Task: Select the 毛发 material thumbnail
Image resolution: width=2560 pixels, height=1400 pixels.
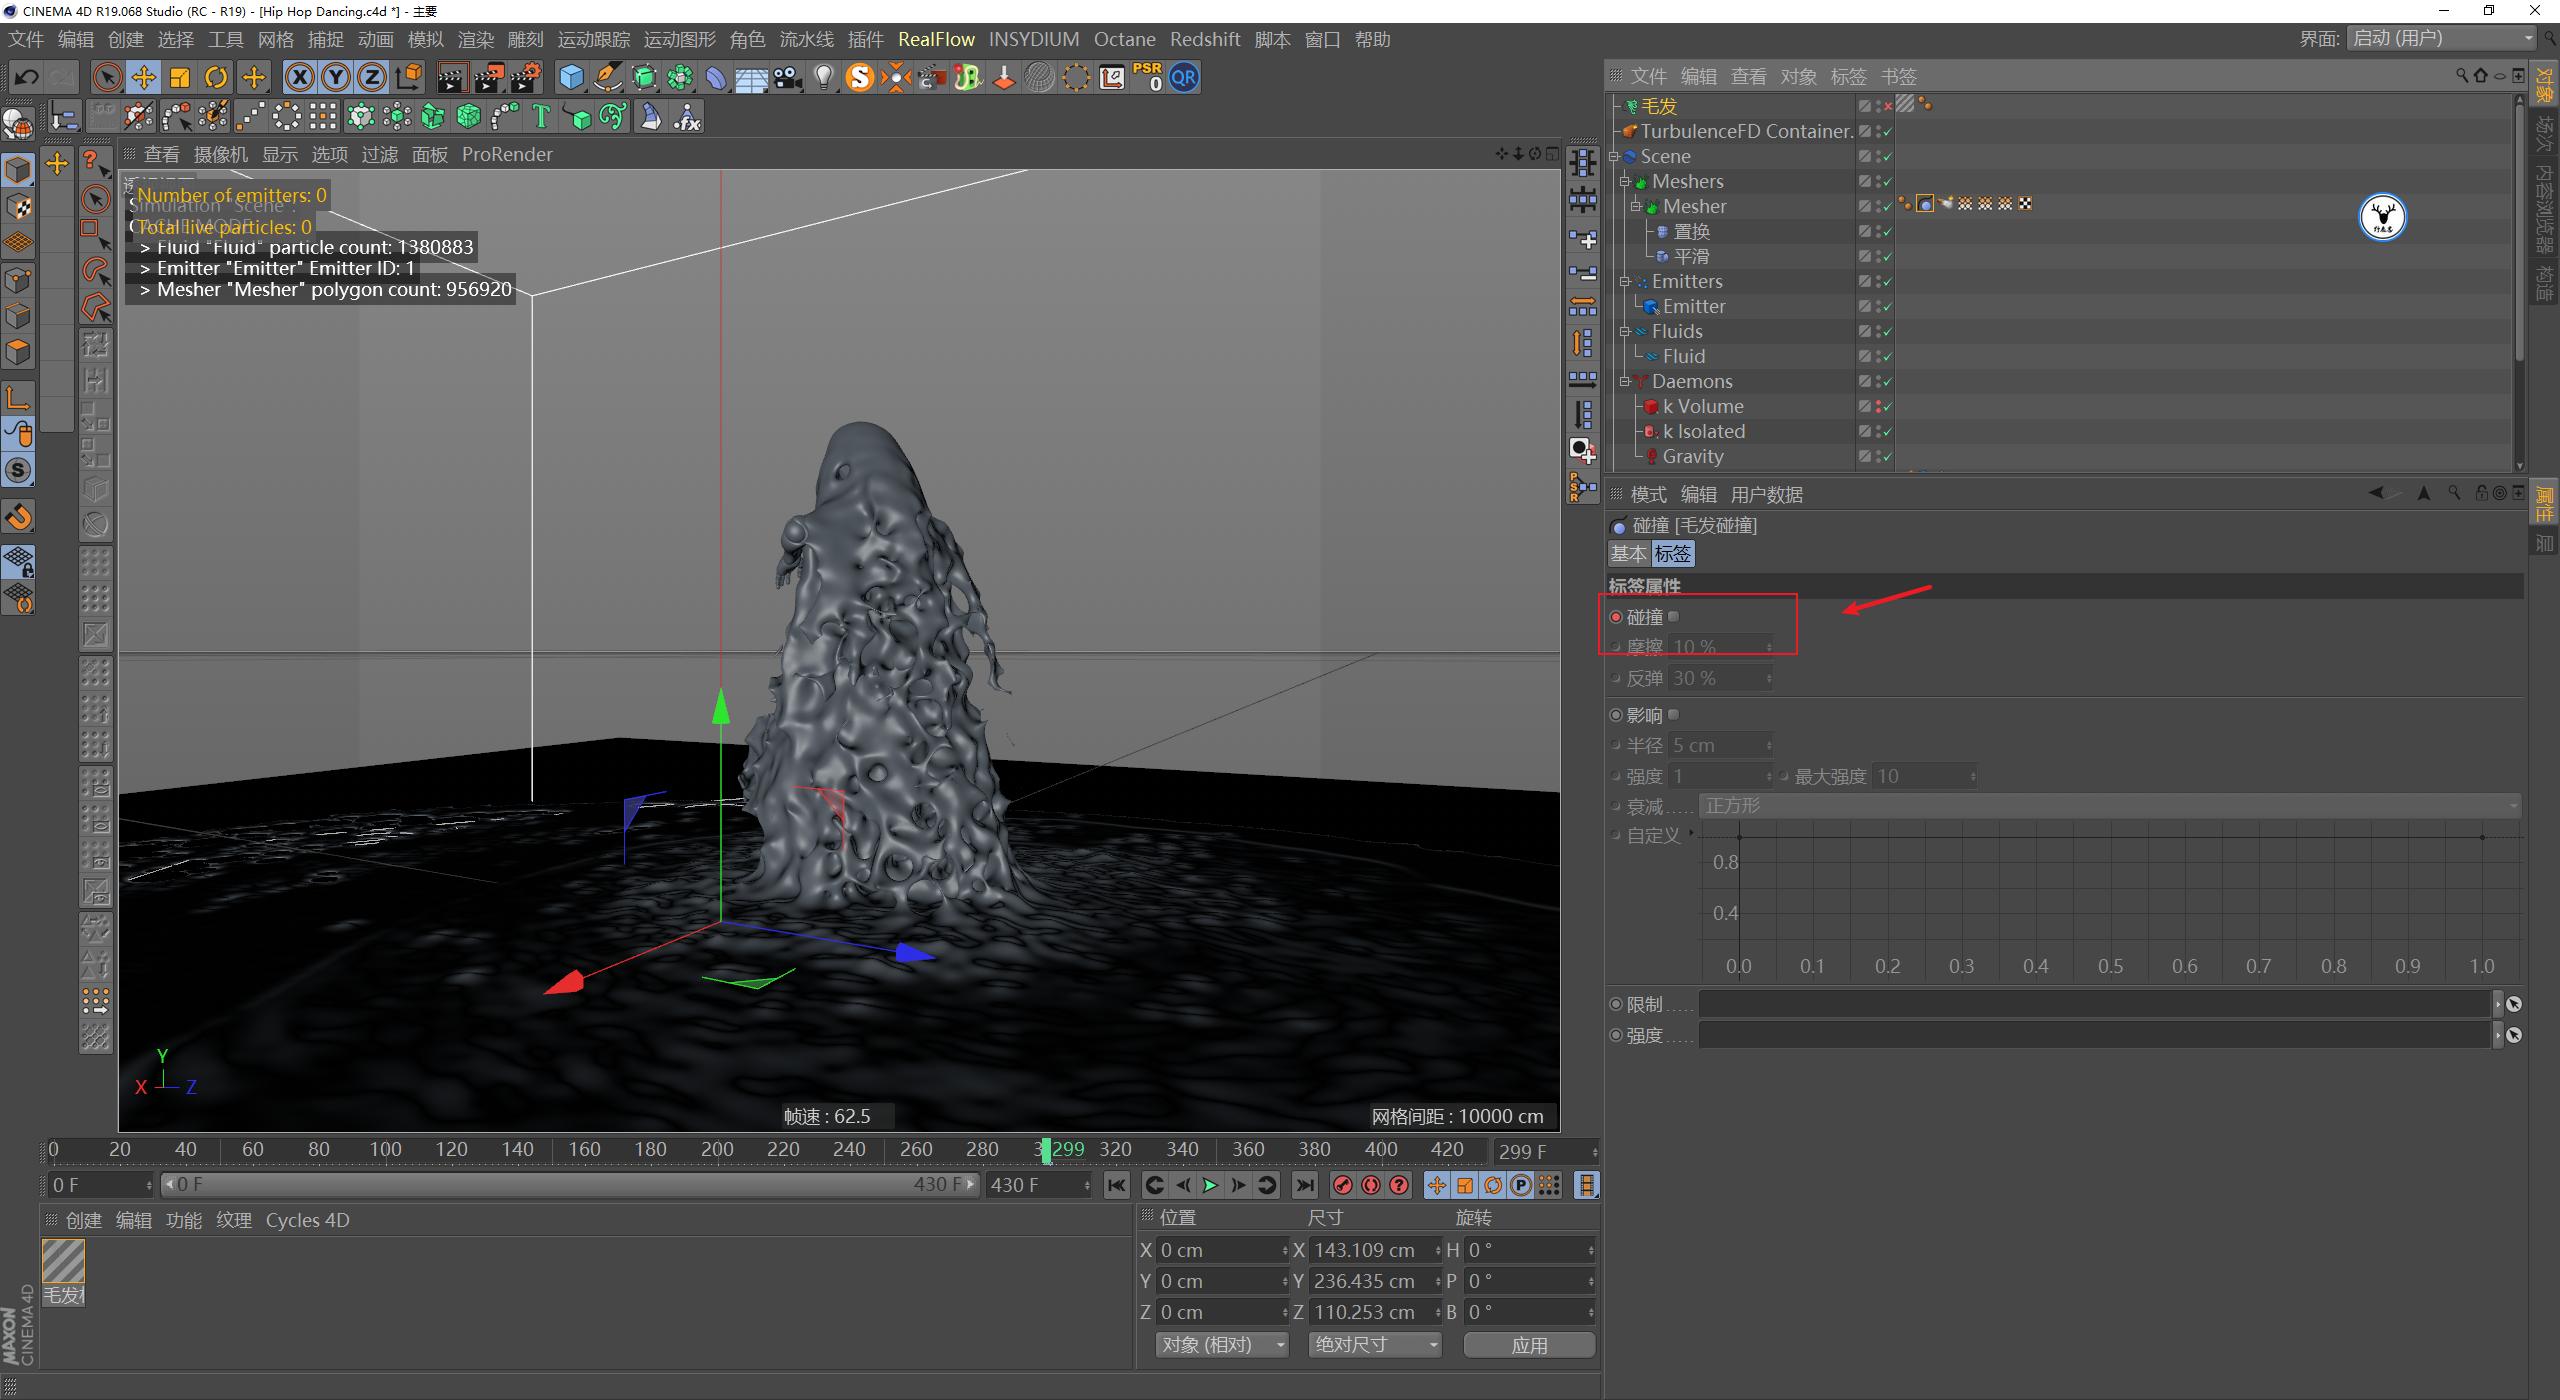Action: (x=63, y=1261)
